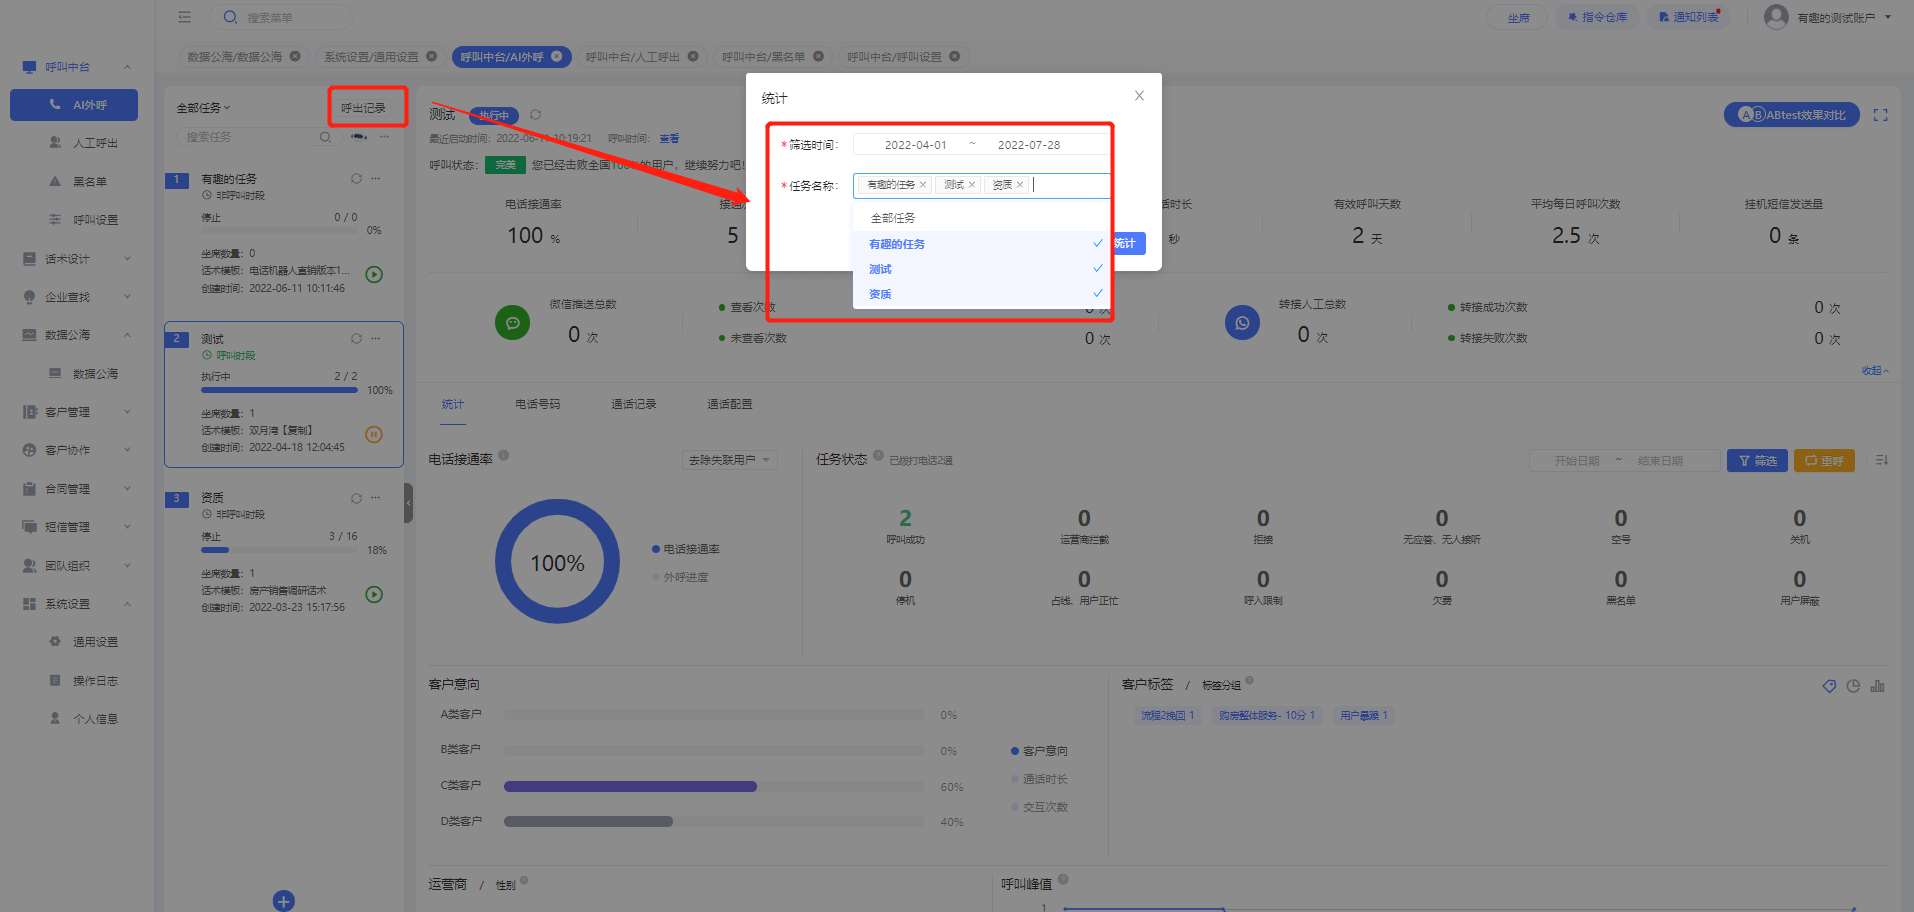Screen dimensions: 1914x912
Task: Switch to the 通话配置 tab
Action: tap(730, 404)
